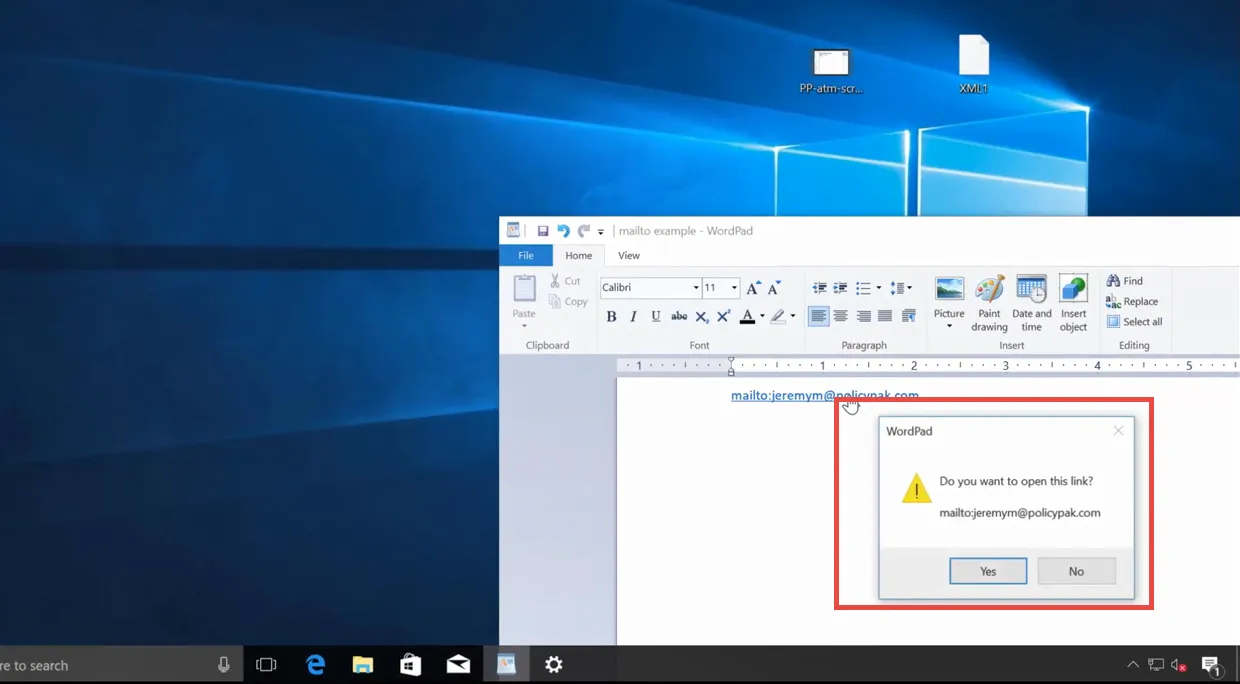Click Replace in the Editing group
The height and width of the screenshot is (684, 1240).
1132,301
